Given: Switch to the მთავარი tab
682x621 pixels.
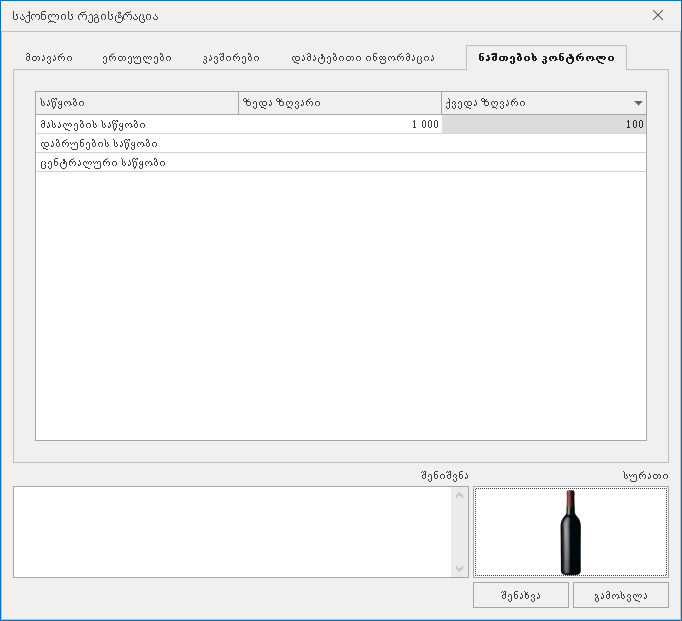Looking at the screenshot, I should click(x=49, y=58).
